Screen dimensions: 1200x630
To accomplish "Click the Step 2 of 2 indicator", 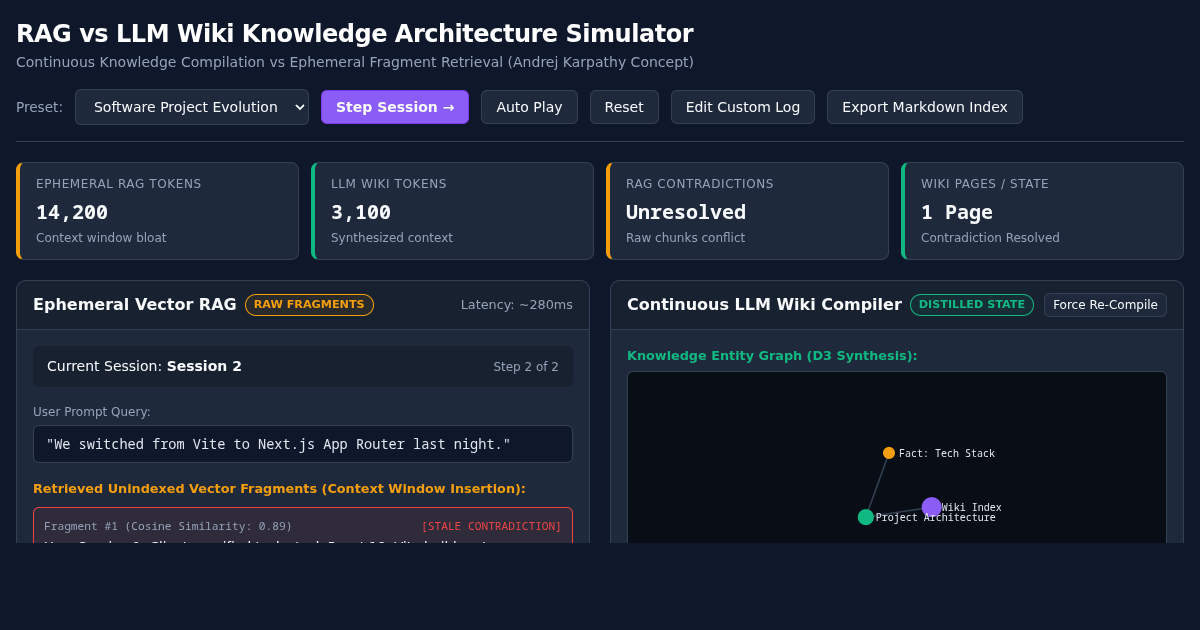I will [526, 367].
